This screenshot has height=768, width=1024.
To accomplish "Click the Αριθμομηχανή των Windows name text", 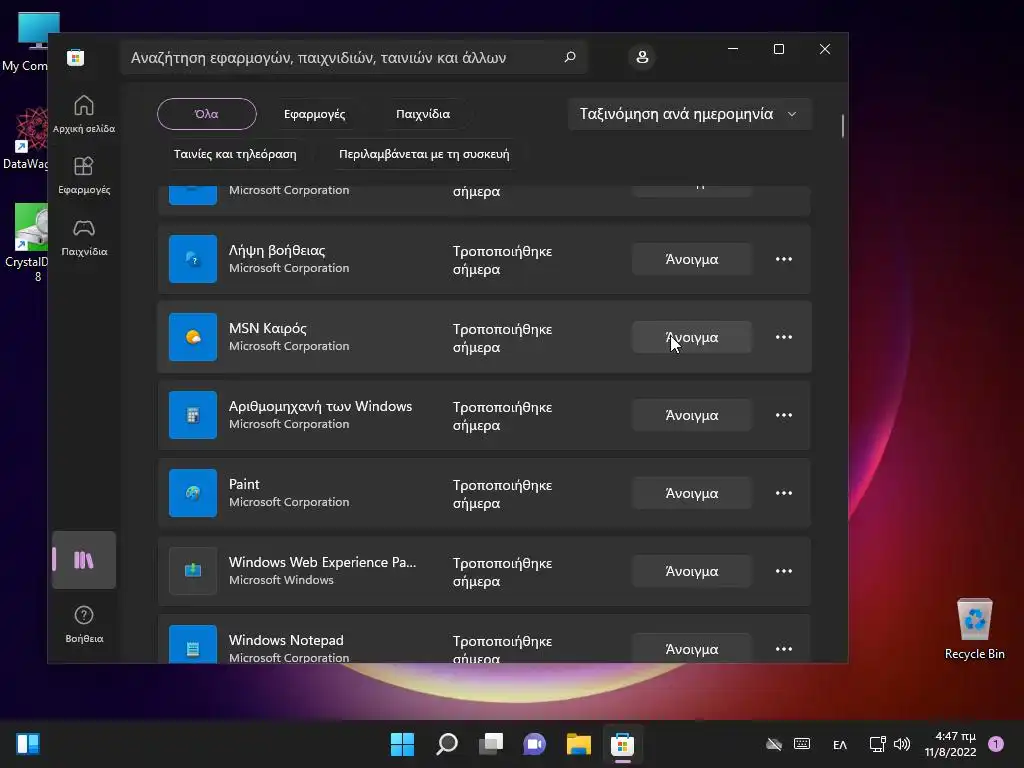I will [320, 406].
